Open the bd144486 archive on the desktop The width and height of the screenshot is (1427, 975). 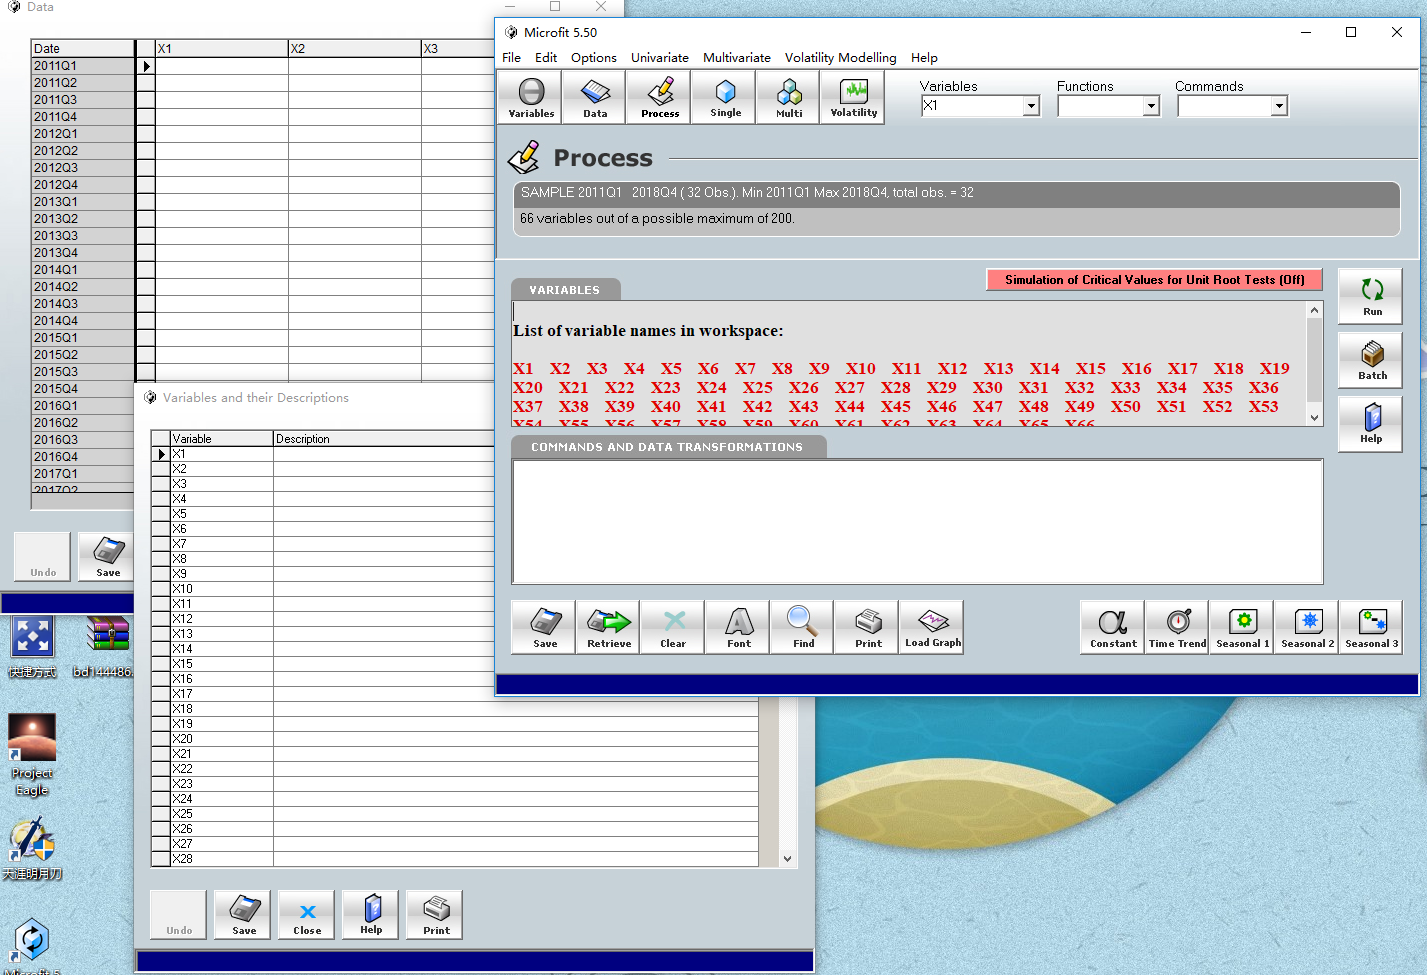point(104,647)
